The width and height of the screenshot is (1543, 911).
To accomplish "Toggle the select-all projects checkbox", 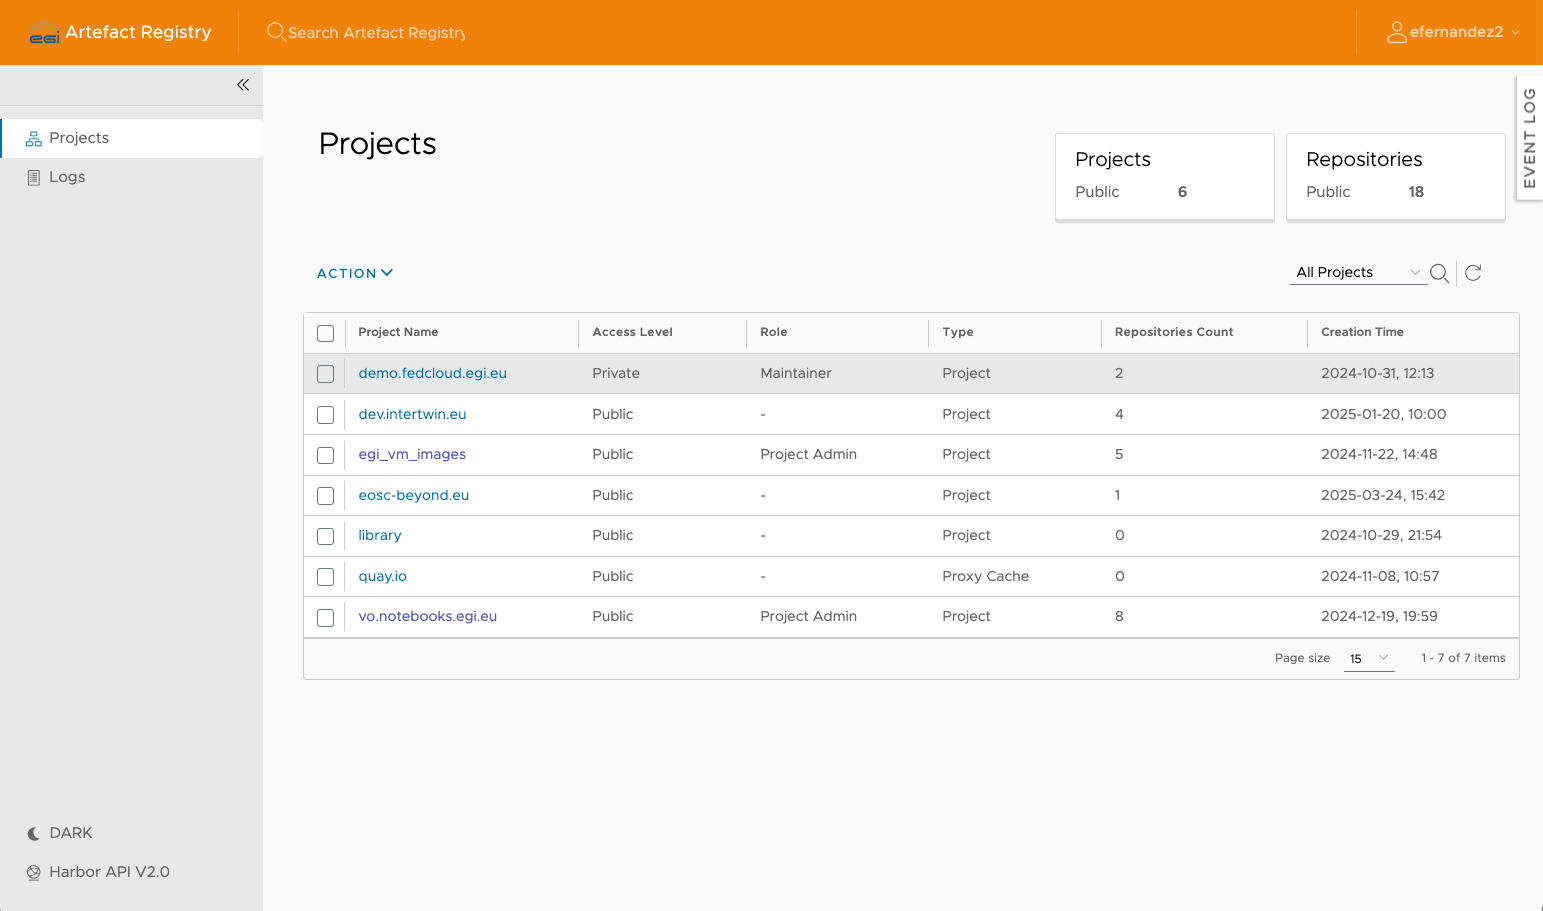I will (x=326, y=333).
